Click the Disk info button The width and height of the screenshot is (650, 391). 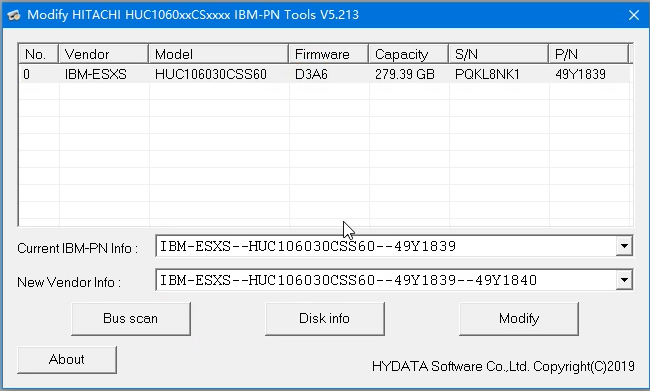pyautogui.click(x=325, y=318)
